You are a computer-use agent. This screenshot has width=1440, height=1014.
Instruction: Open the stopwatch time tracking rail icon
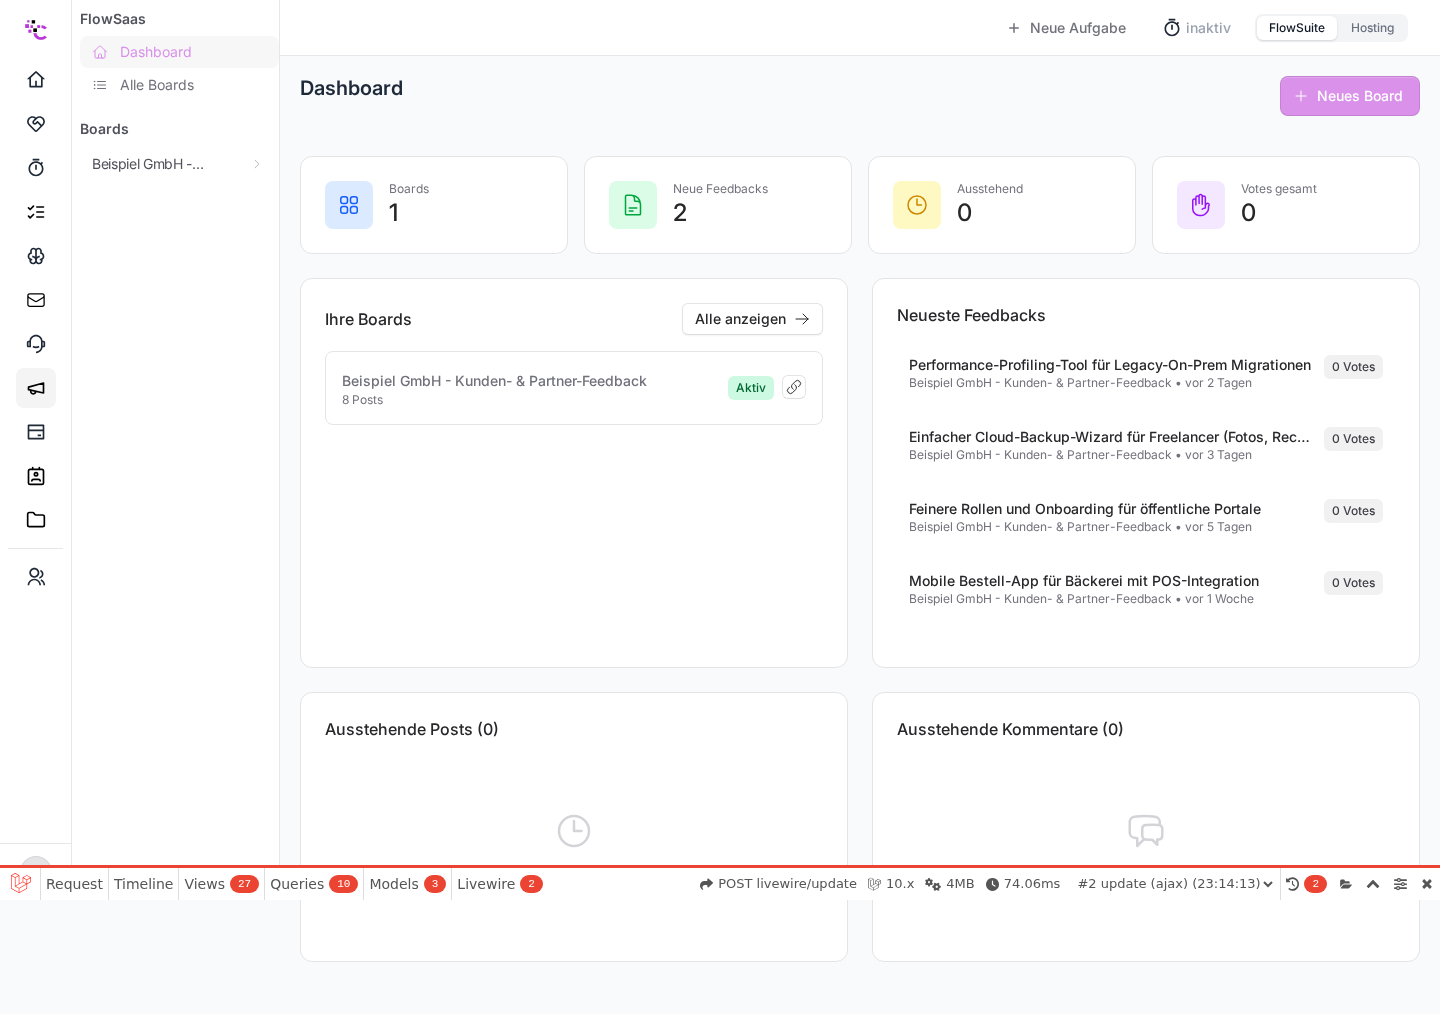[x=36, y=168]
